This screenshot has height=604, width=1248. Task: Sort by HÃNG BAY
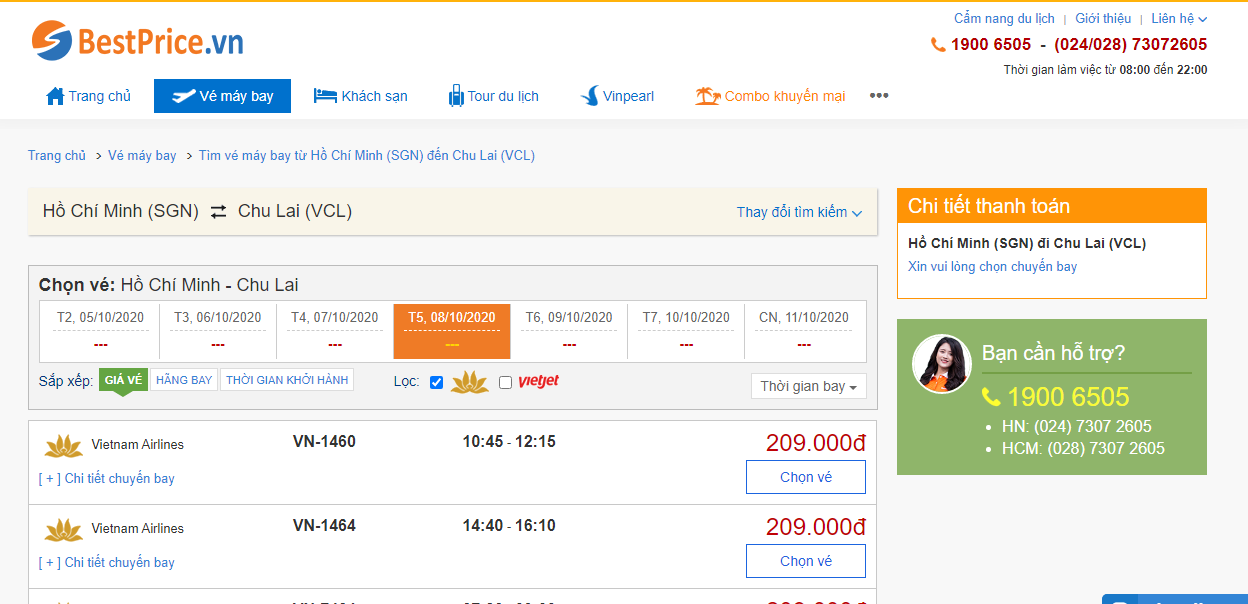click(x=184, y=380)
